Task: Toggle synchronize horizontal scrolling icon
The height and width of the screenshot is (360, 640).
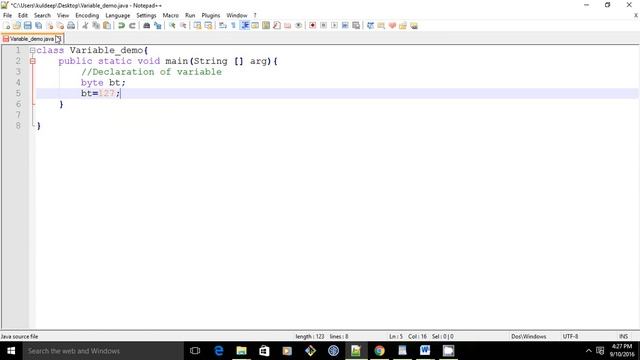Action: click(209, 25)
